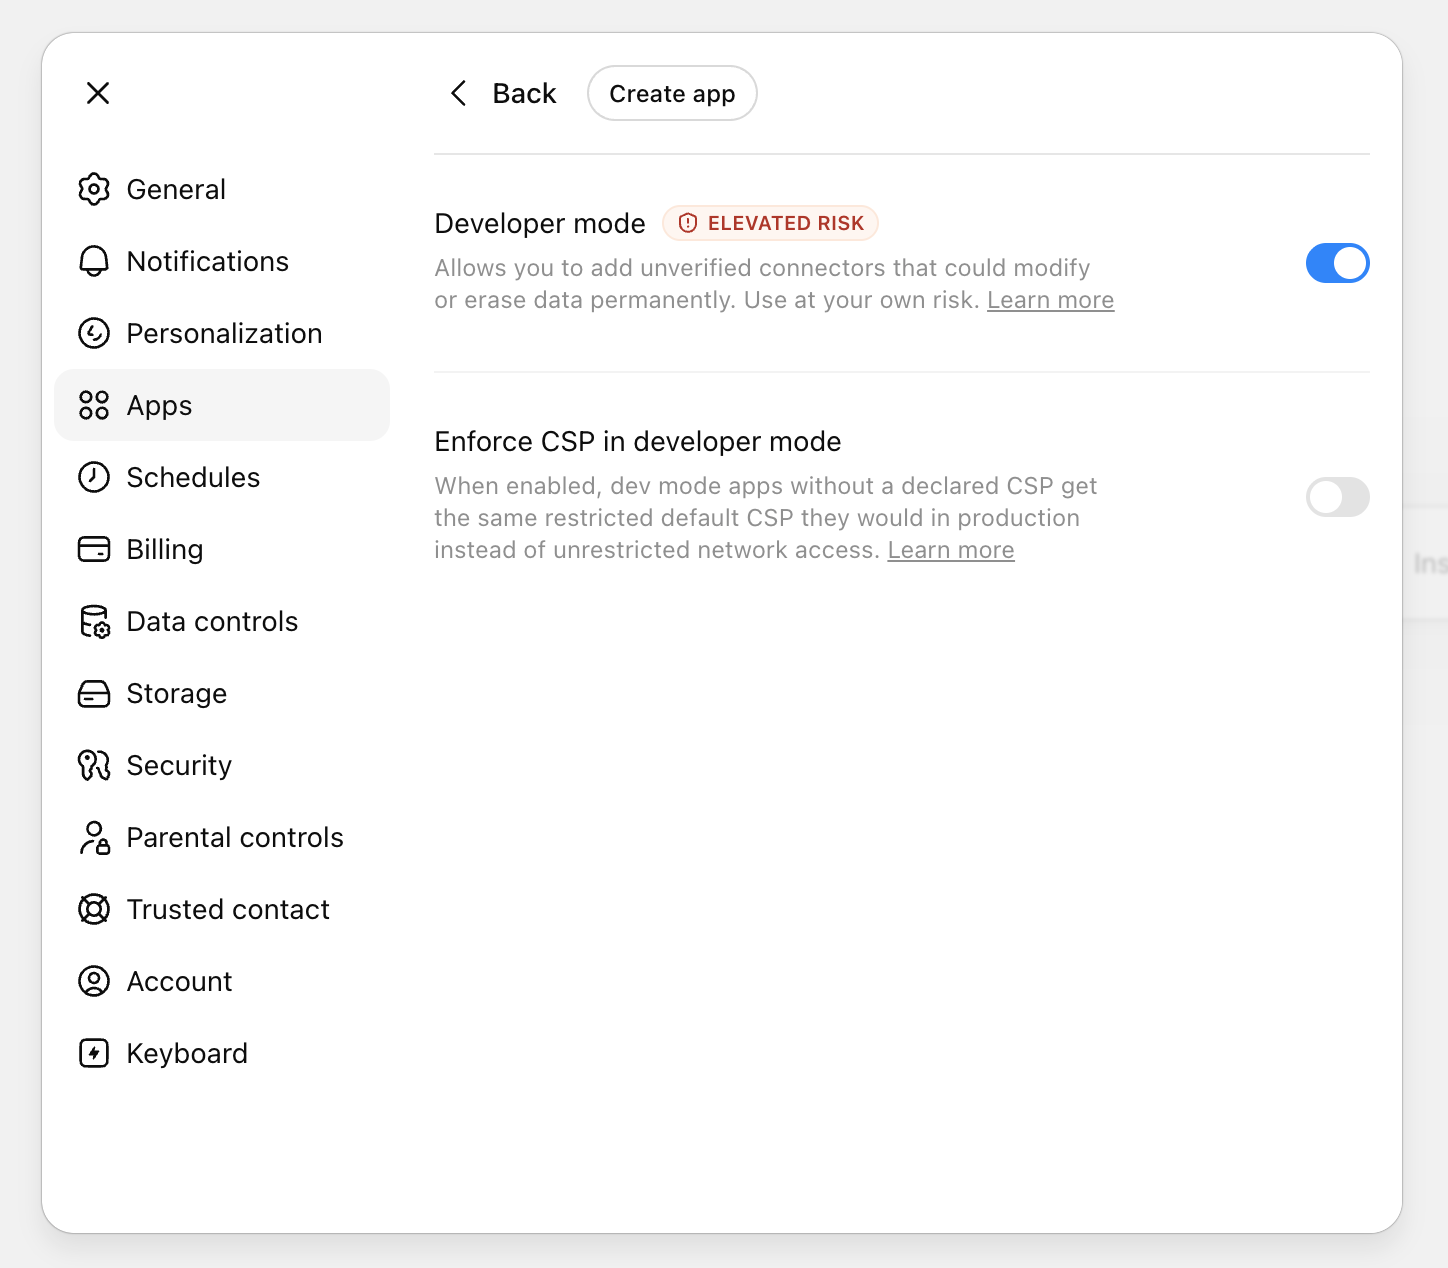
Task: Click the Keyboard shortcut icon
Action: [94, 1053]
